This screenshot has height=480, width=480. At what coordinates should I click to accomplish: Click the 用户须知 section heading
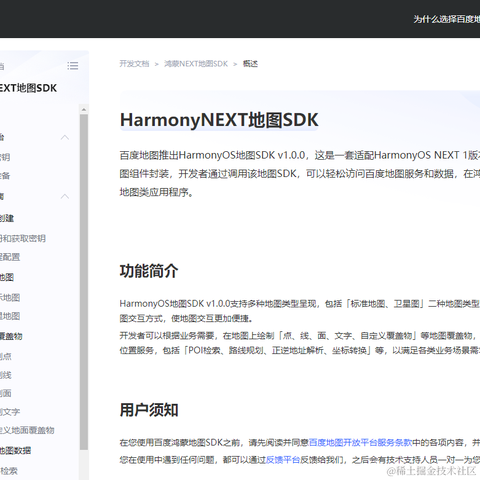[x=149, y=410]
